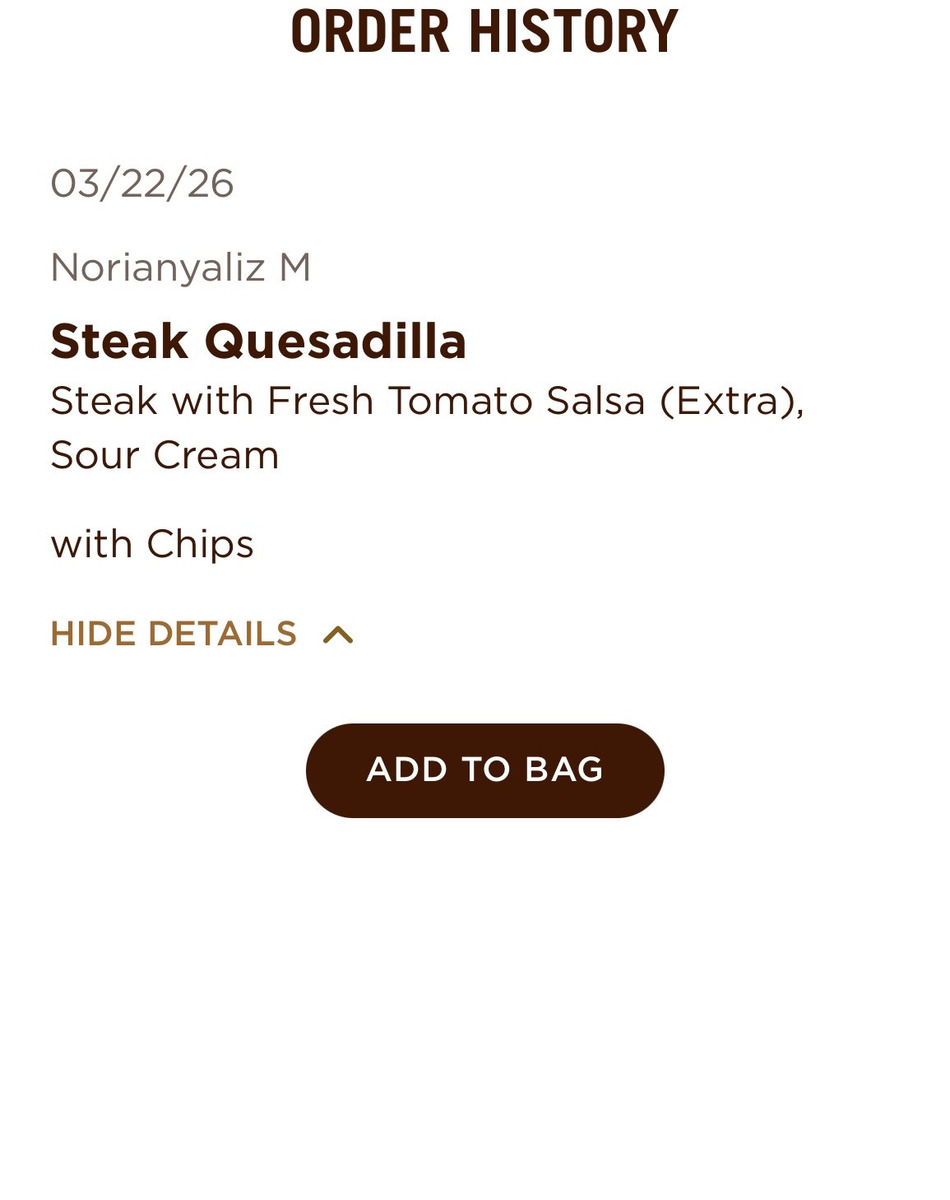
Task: Click the "with Chips" side text
Action: pos(152,545)
